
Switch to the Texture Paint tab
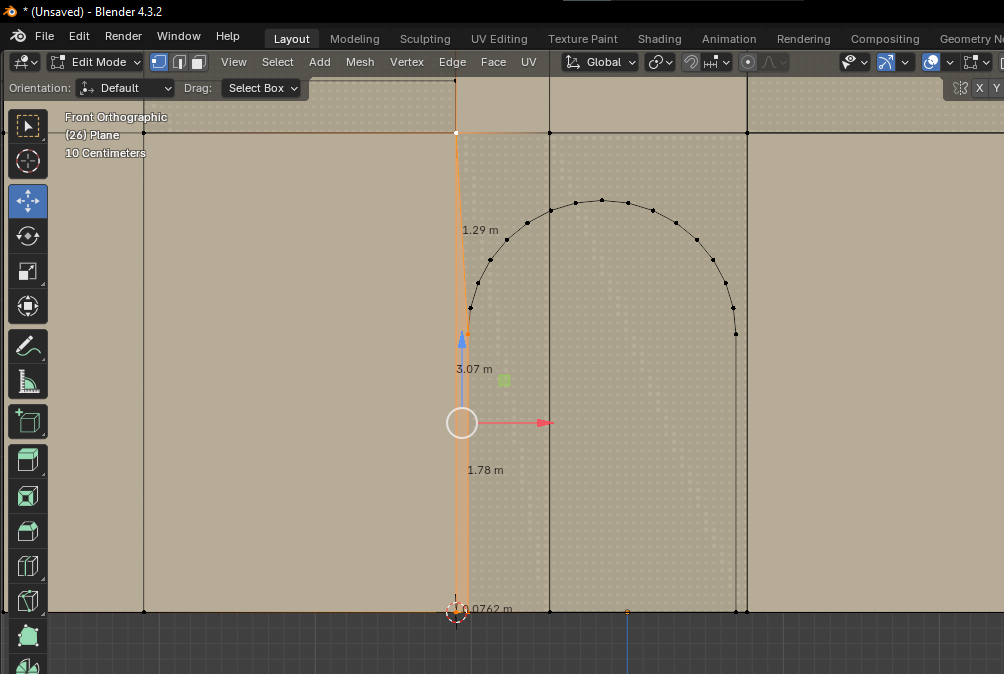tap(583, 39)
